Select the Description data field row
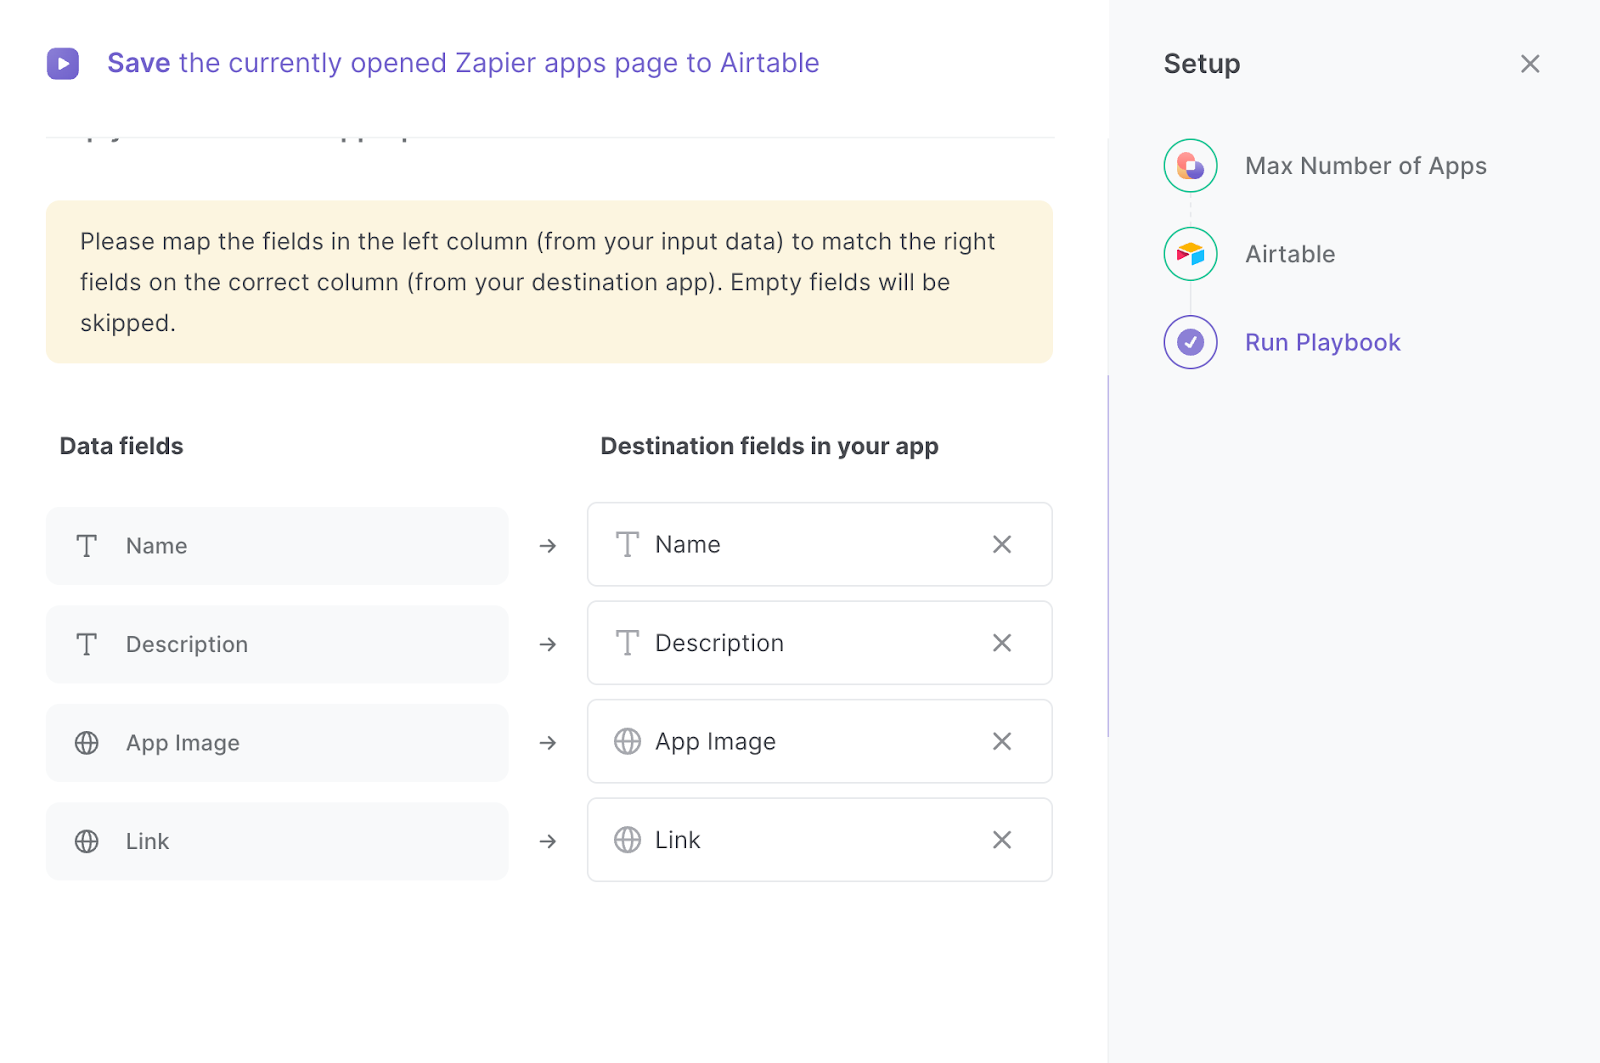This screenshot has height=1063, width=1600. (x=277, y=644)
